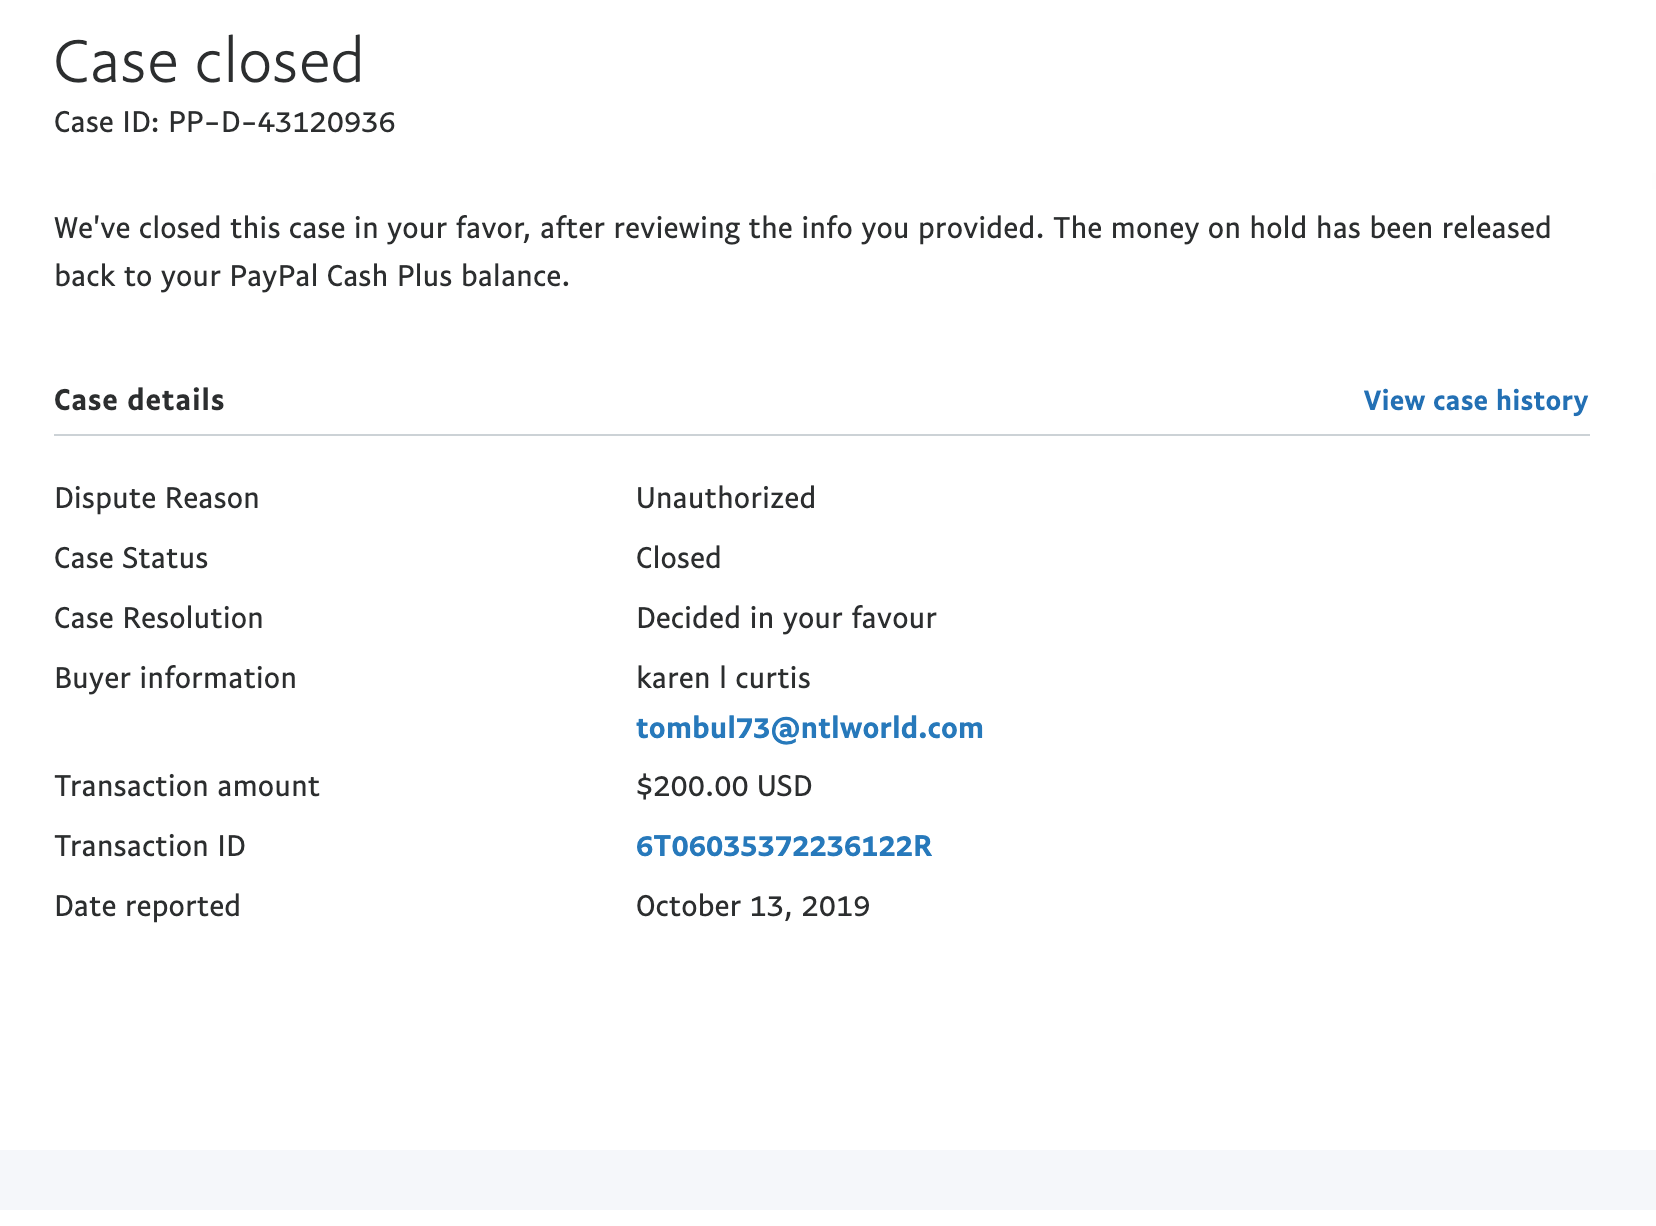Click the Transaction ID label

tap(150, 847)
